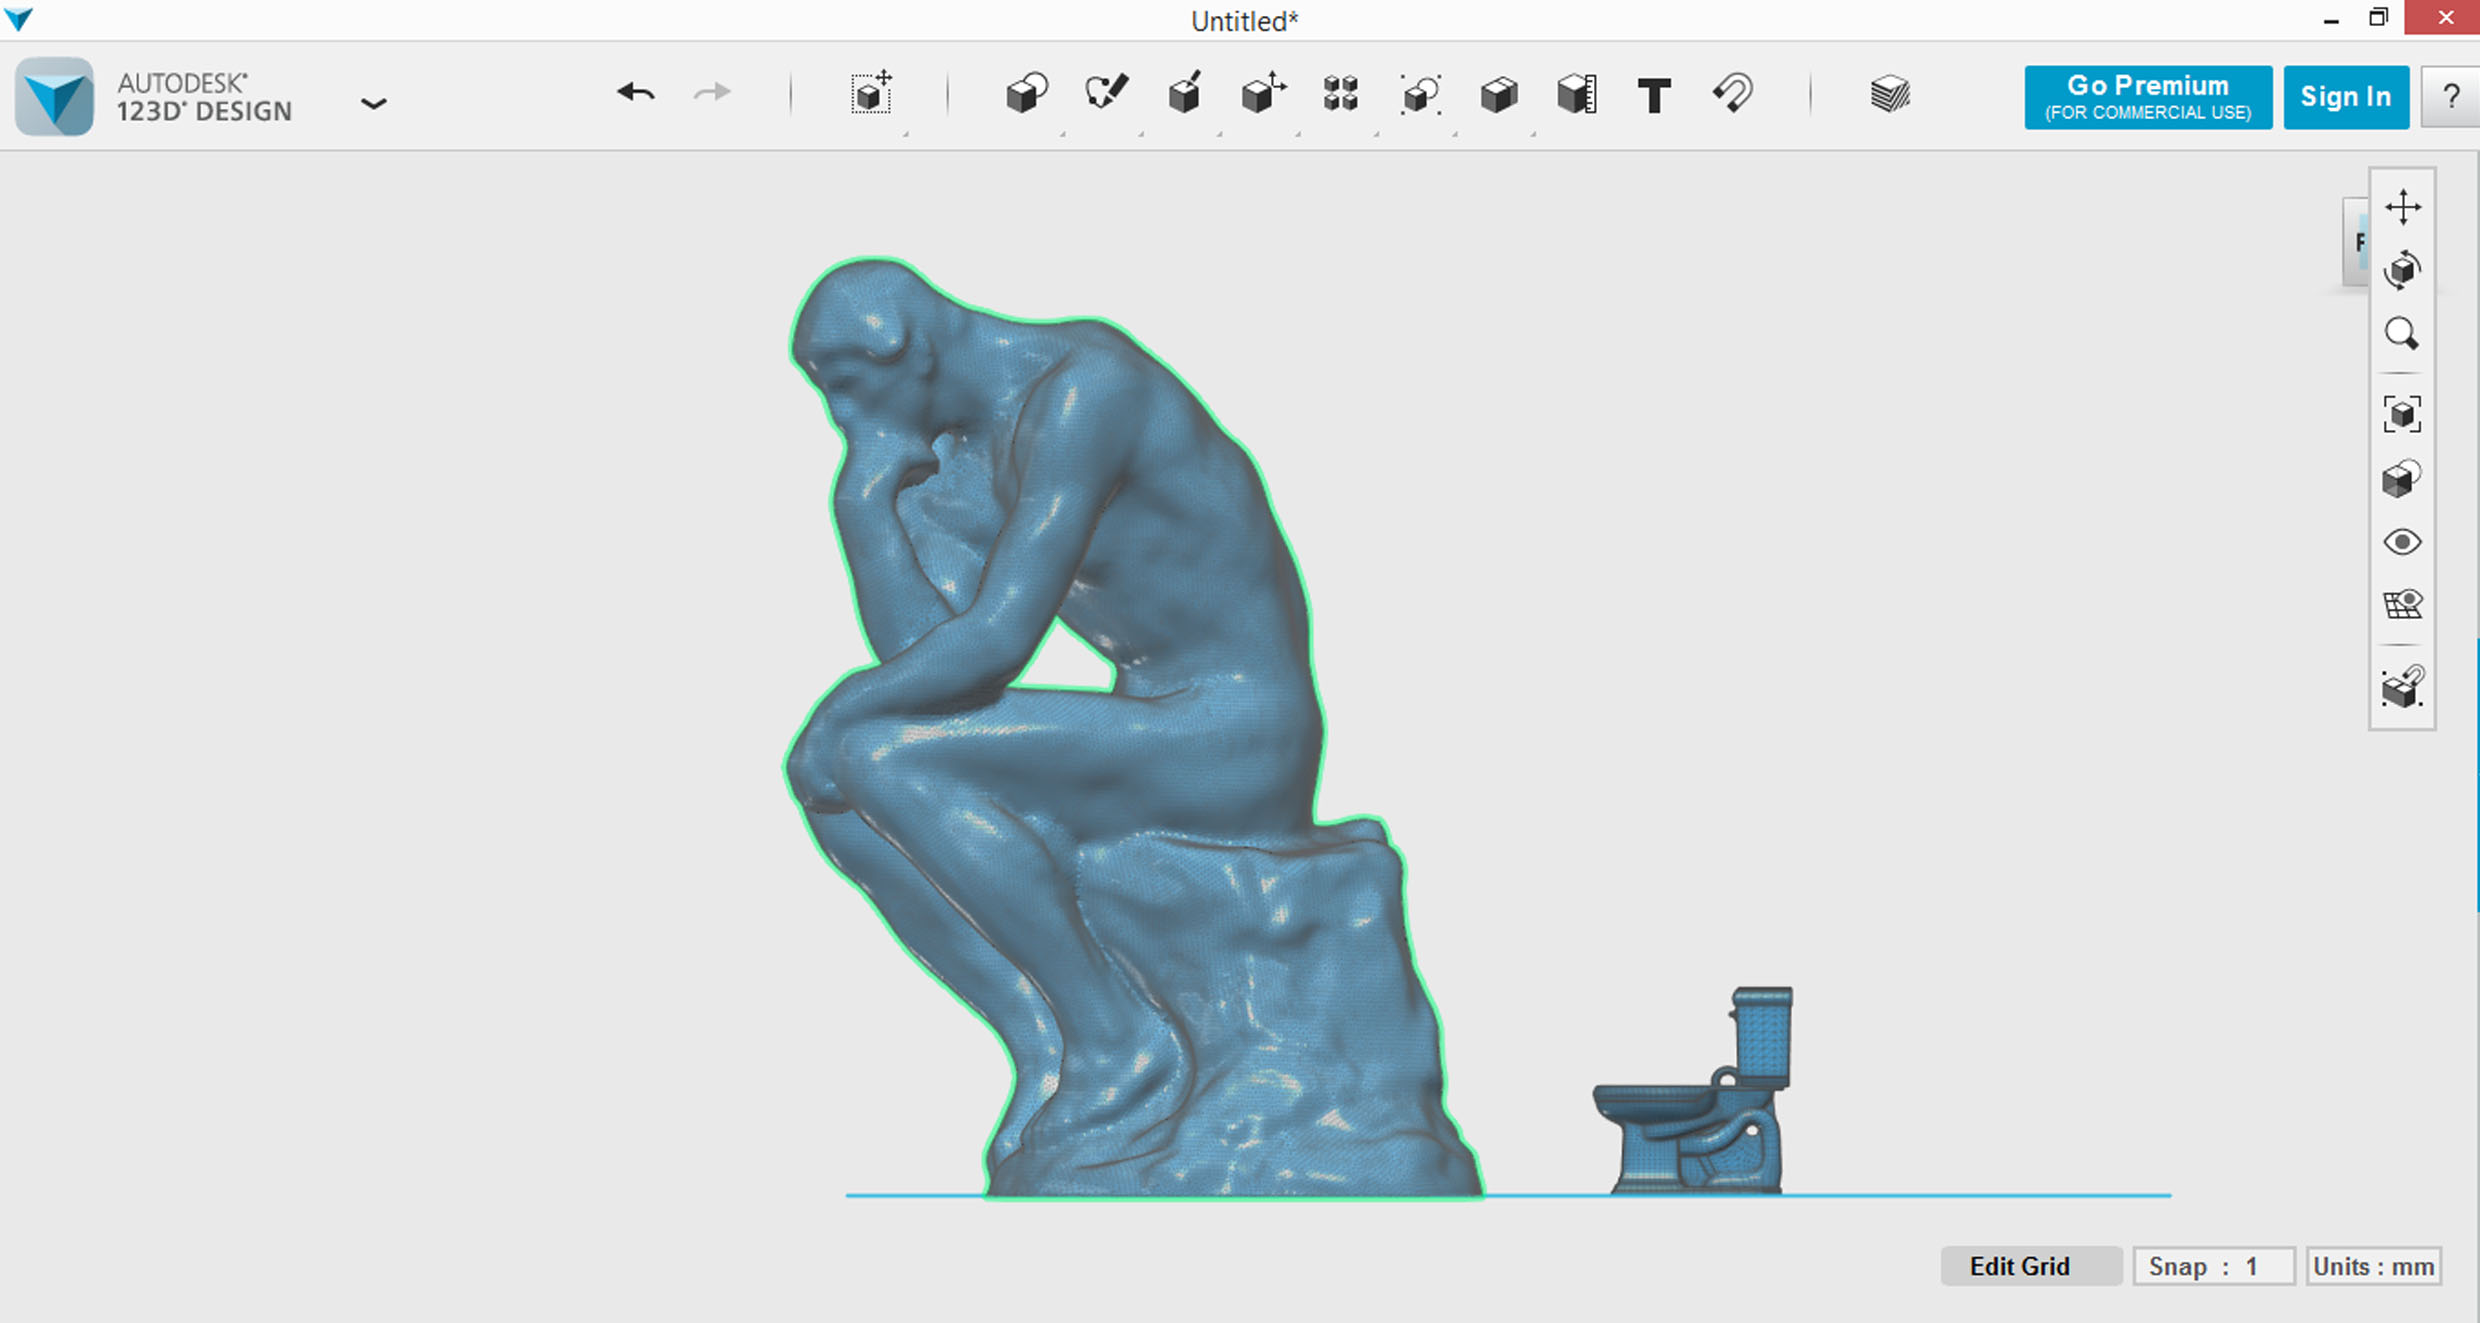Open the Modify tool menu
This screenshot has width=2480, height=1323.
pyautogui.click(x=1263, y=94)
